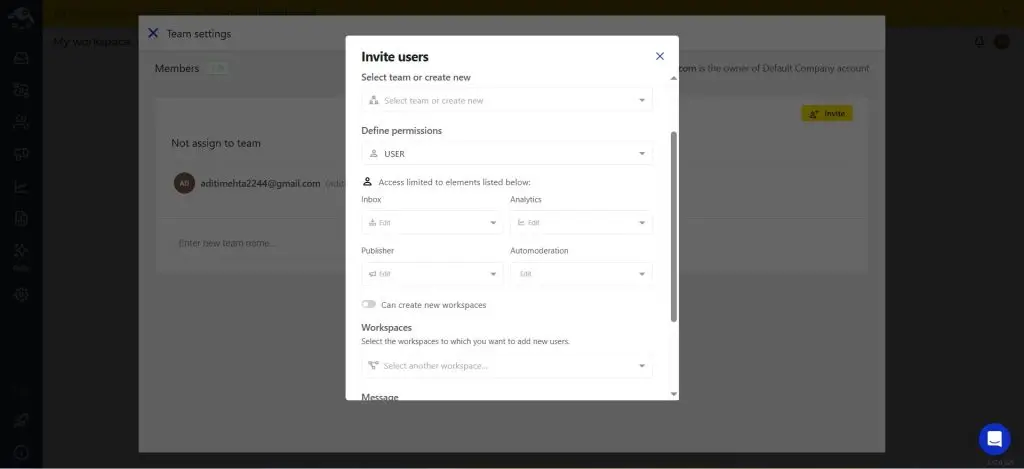Screen dimensions: 1024x469
Task: Open the Inbox permission Edit dropdown
Action: point(432,223)
